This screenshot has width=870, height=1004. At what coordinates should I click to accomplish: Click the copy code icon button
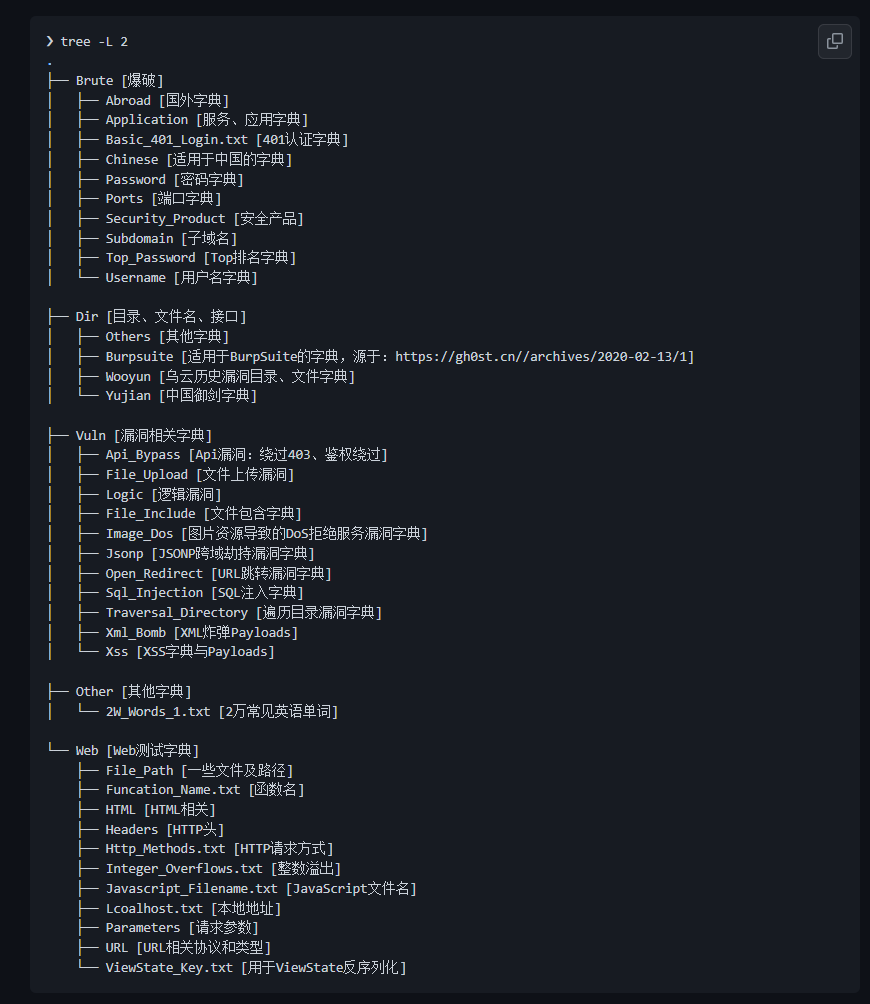[835, 42]
